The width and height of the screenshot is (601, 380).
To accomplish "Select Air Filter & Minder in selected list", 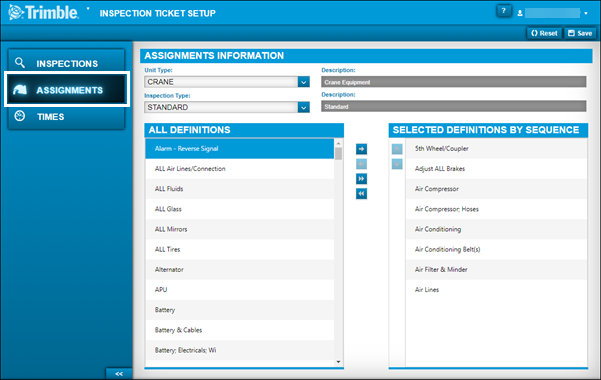I will coord(496,270).
